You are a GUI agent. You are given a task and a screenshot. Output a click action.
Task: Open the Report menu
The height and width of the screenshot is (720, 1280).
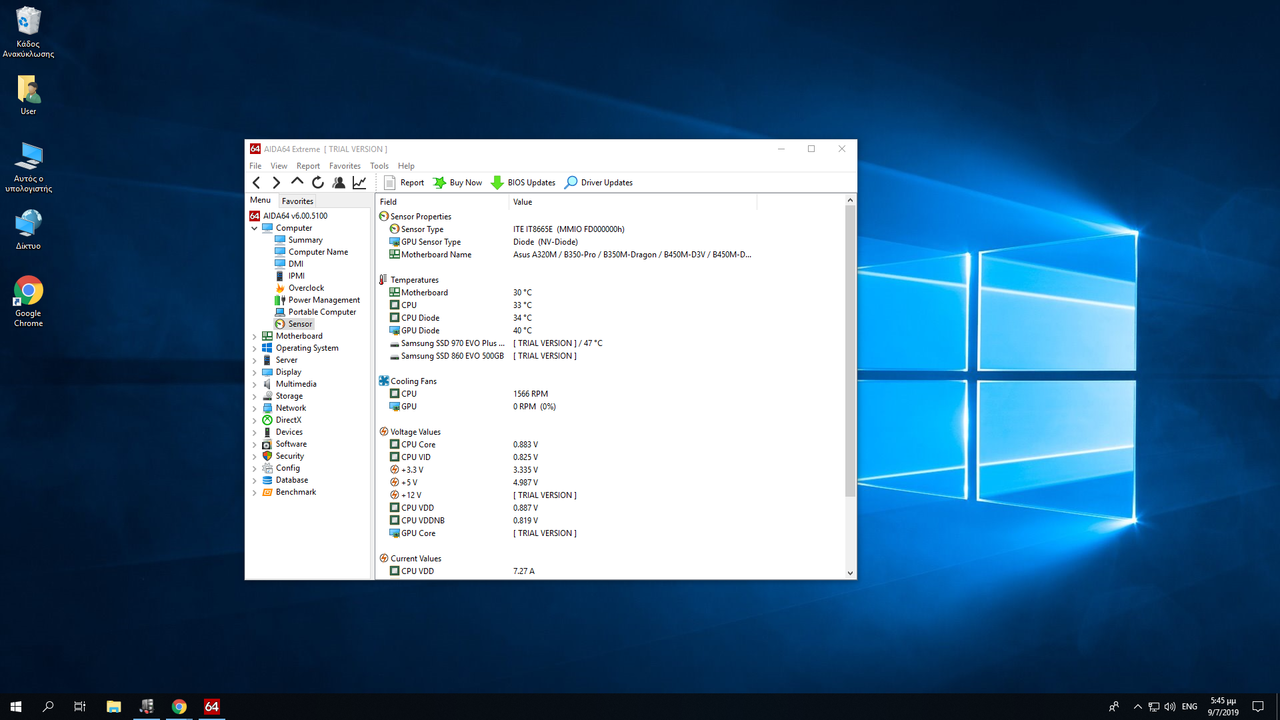click(x=308, y=166)
